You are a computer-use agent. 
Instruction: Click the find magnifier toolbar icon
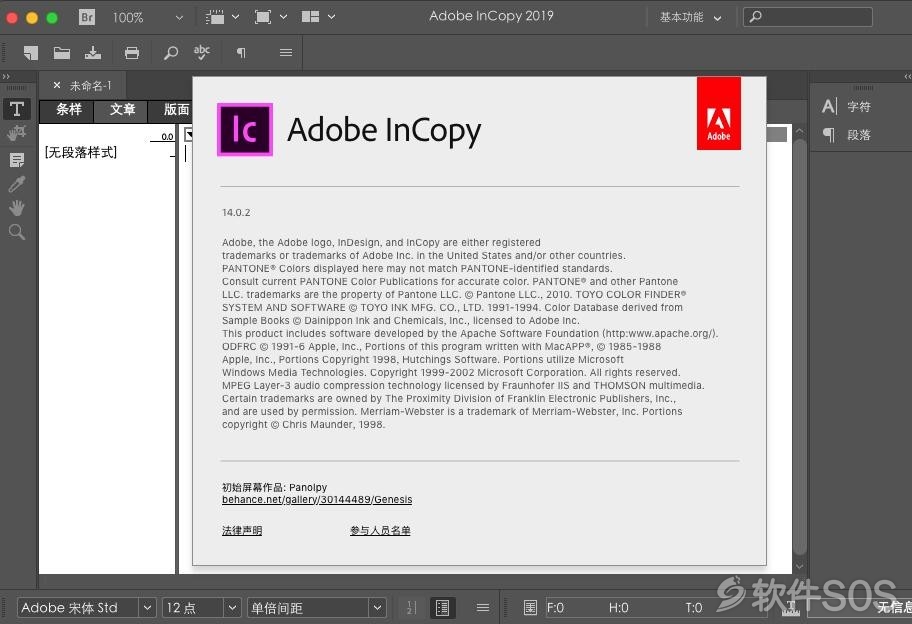coord(170,53)
